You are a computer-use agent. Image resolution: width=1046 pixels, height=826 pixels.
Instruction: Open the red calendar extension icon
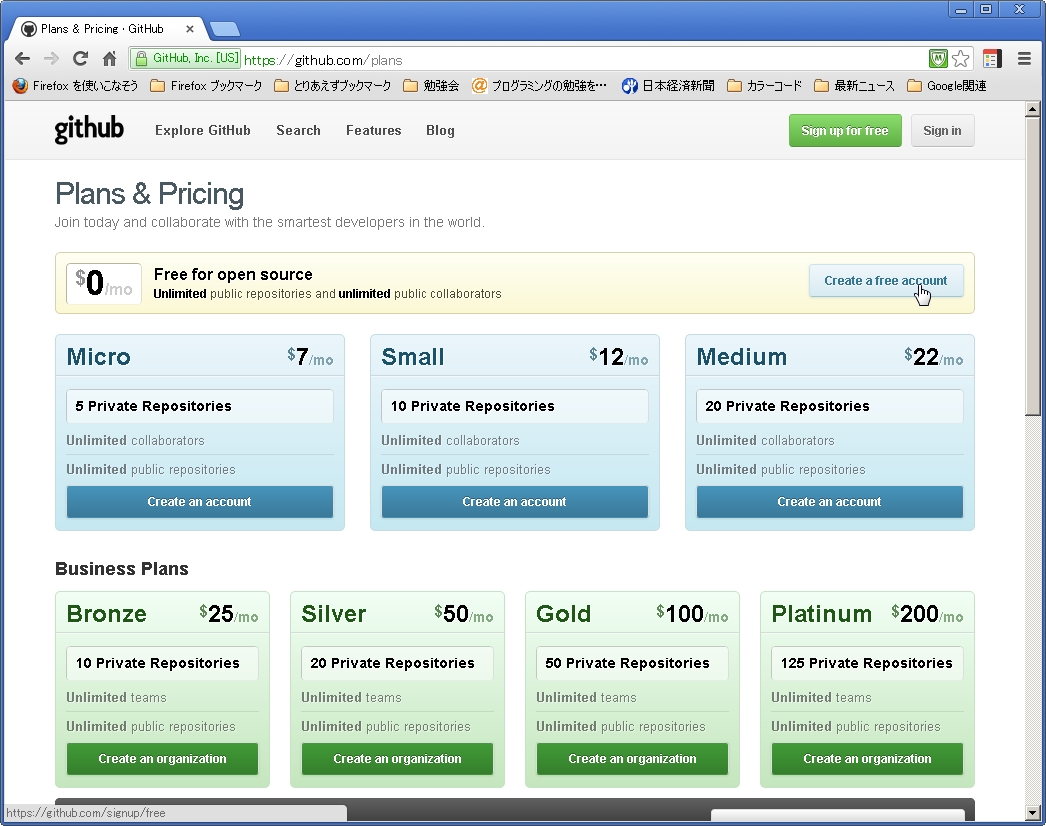[992, 59]
